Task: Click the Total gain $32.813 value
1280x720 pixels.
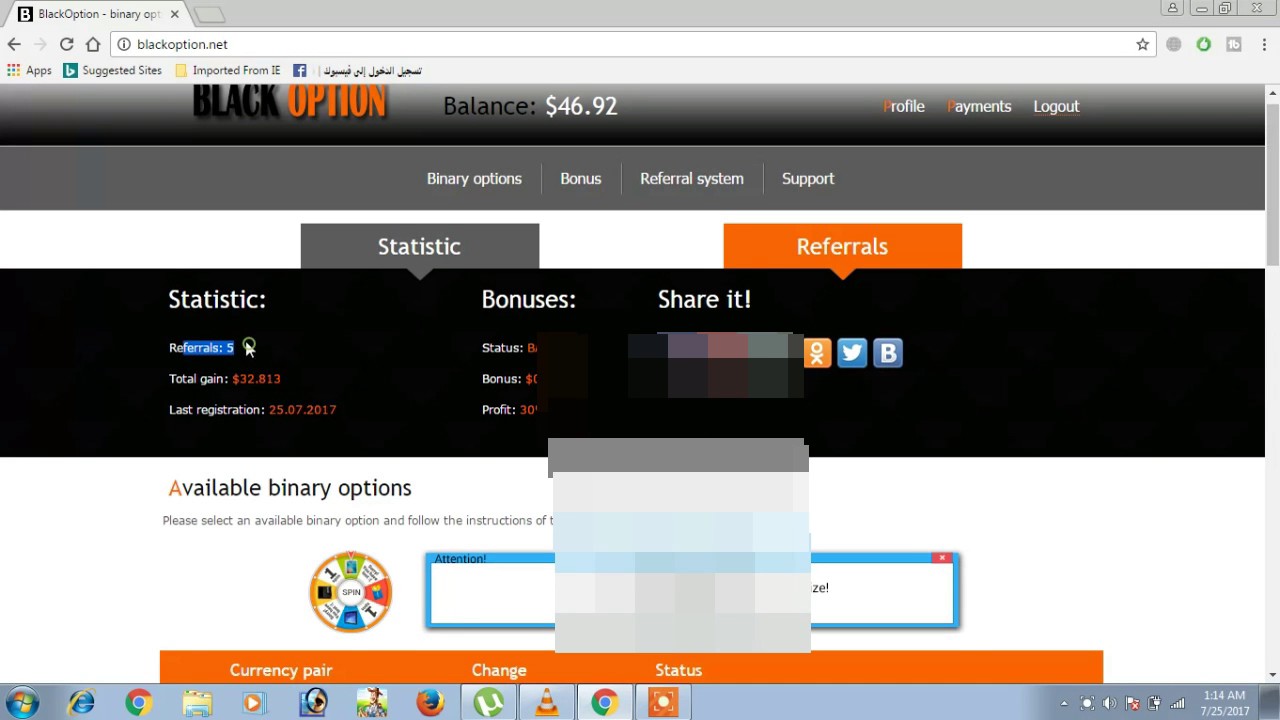Action: [256, 379]
